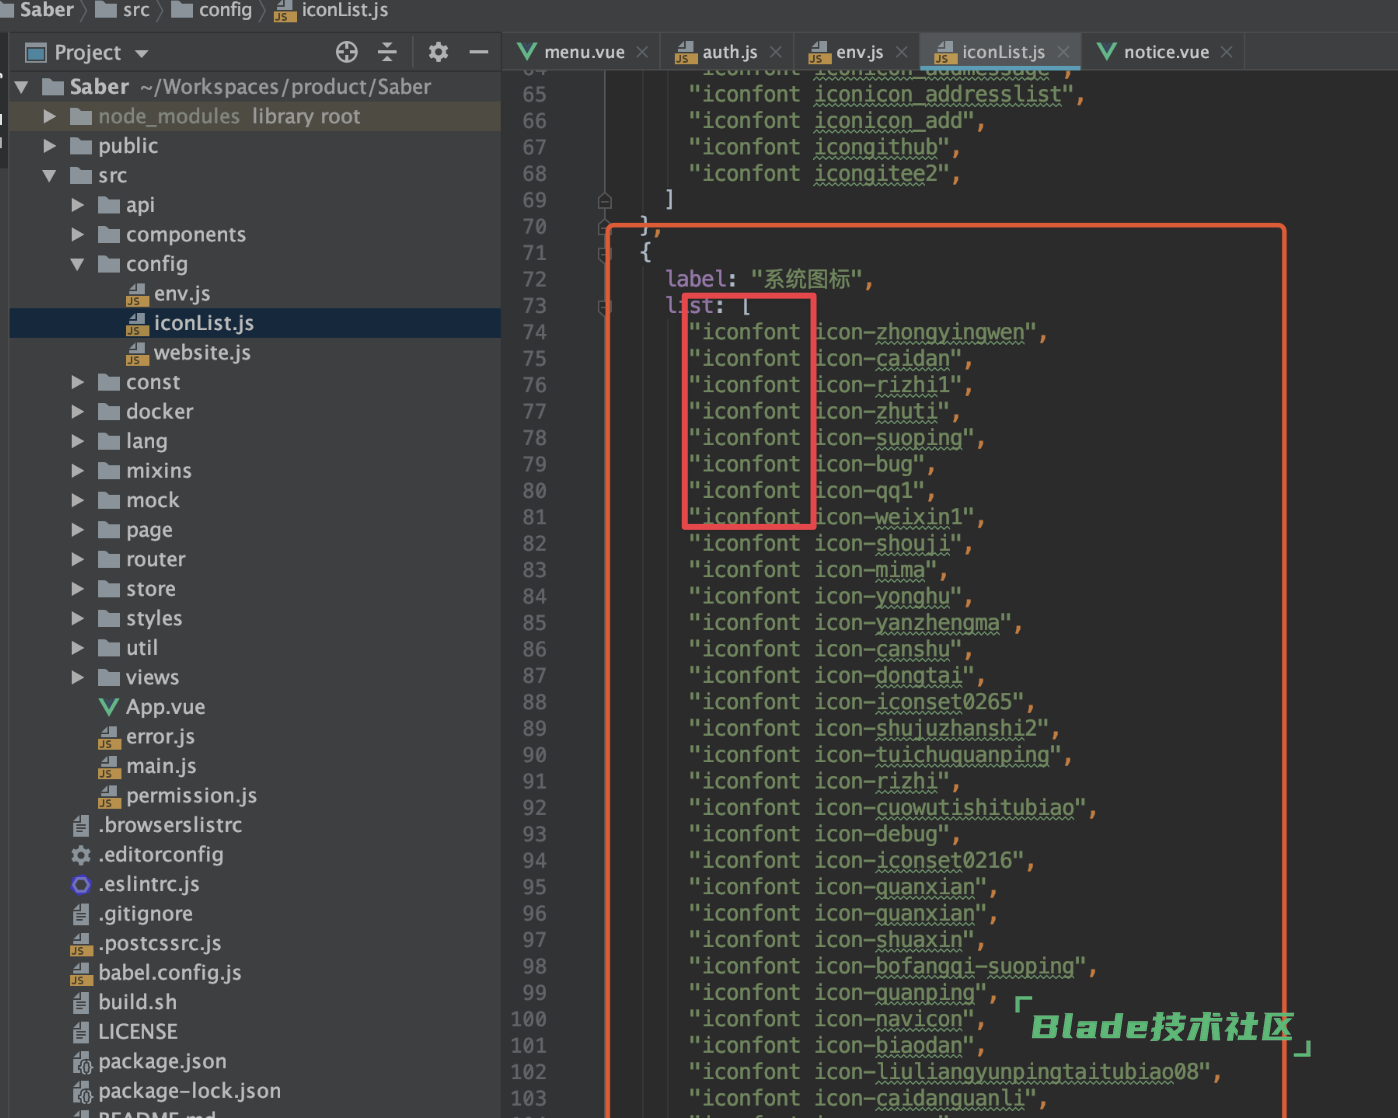Click line number 88 in the gutter
1398x1118 pixels.
pyautogui.click(x=535, y=702)
